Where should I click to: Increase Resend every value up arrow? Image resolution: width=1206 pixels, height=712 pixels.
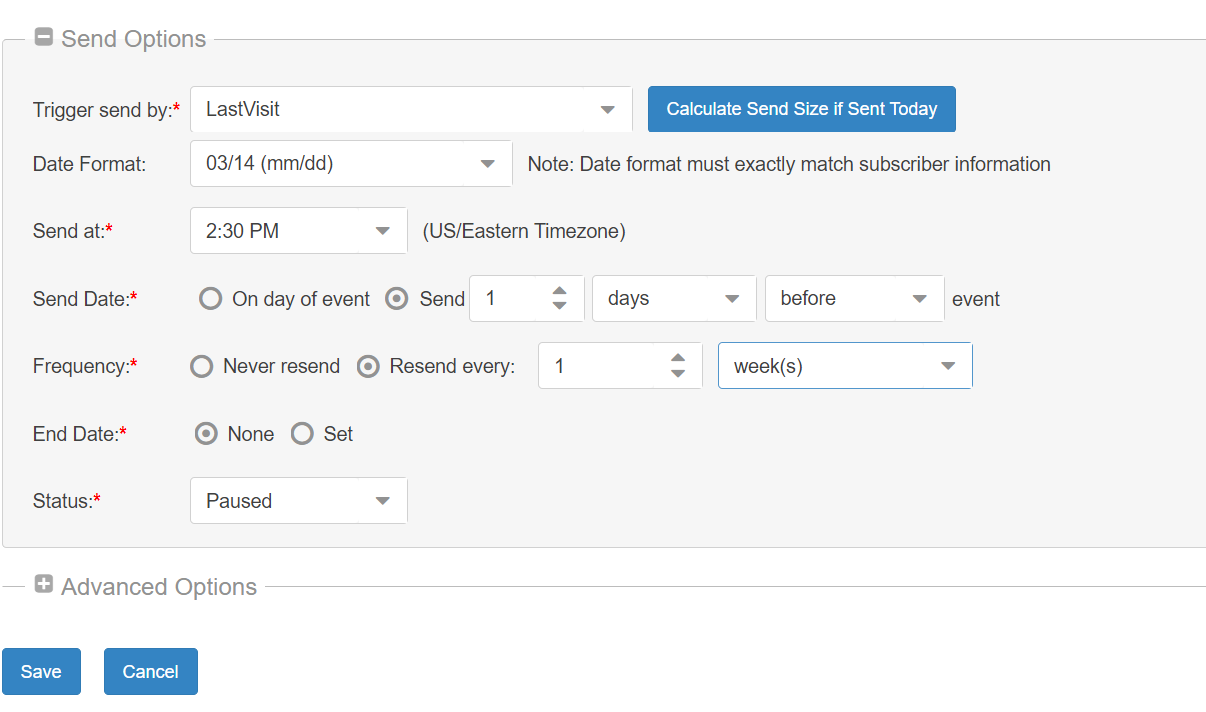point(678,359)
